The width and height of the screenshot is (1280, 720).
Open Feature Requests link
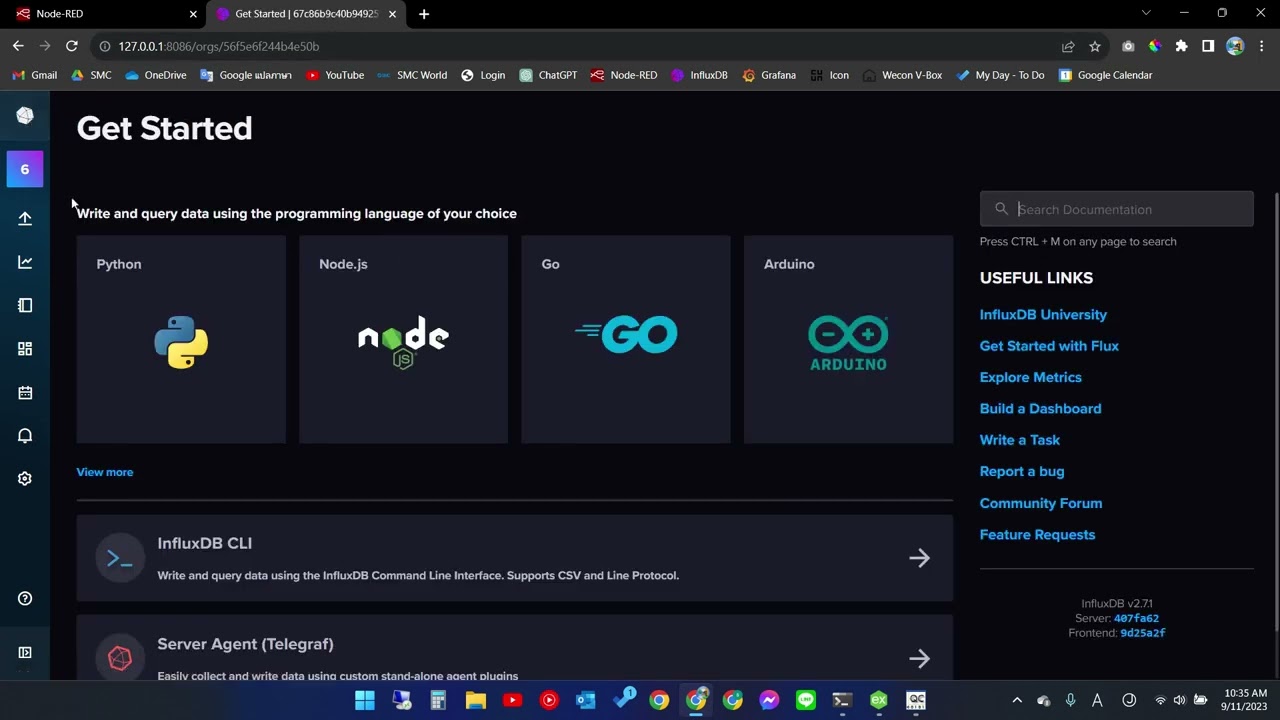click(x=1037, y=534)
